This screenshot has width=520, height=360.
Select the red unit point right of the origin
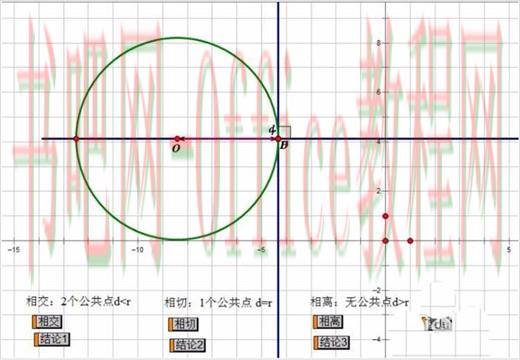click(x=410, y=241)
